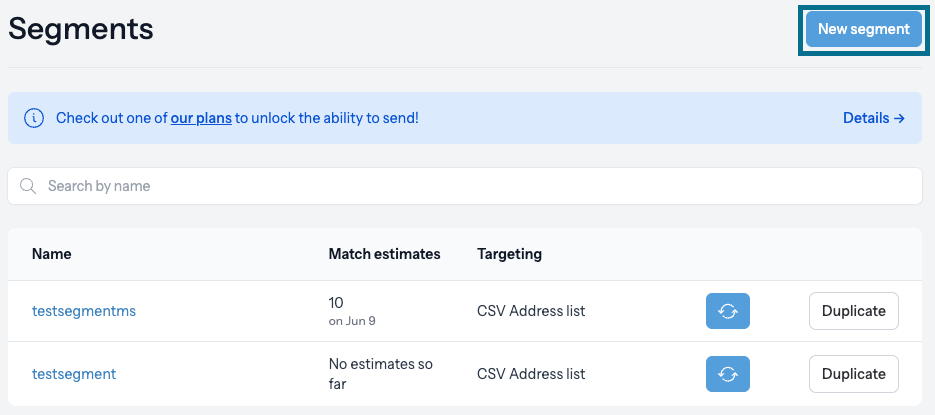Click CSV Address list in testsegmentms row

[531, 311]
